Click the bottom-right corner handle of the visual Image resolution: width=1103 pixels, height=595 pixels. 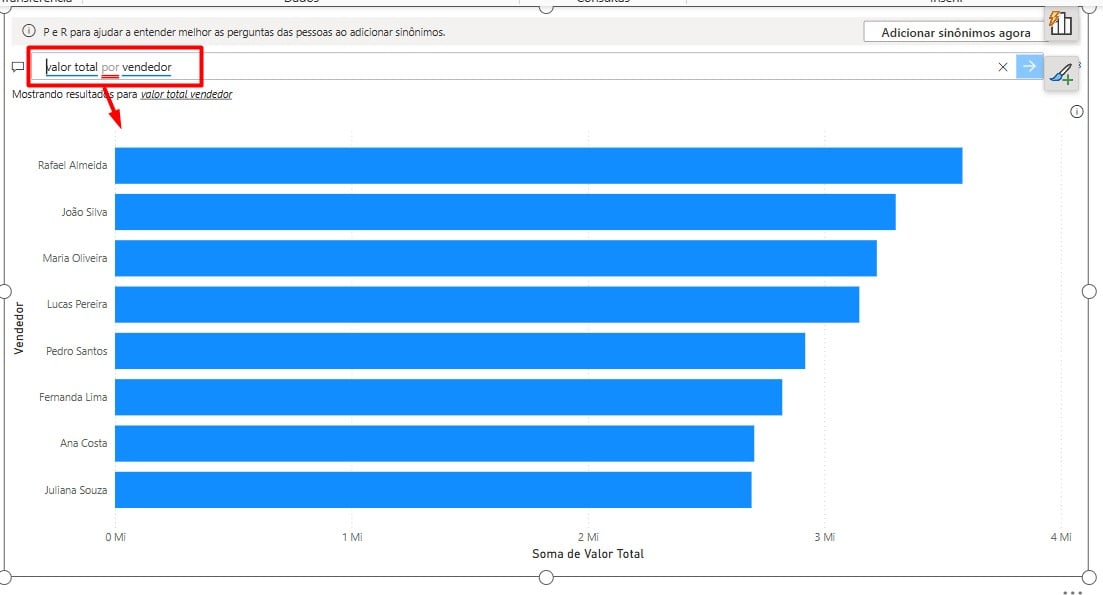(x=1089, y=577)
